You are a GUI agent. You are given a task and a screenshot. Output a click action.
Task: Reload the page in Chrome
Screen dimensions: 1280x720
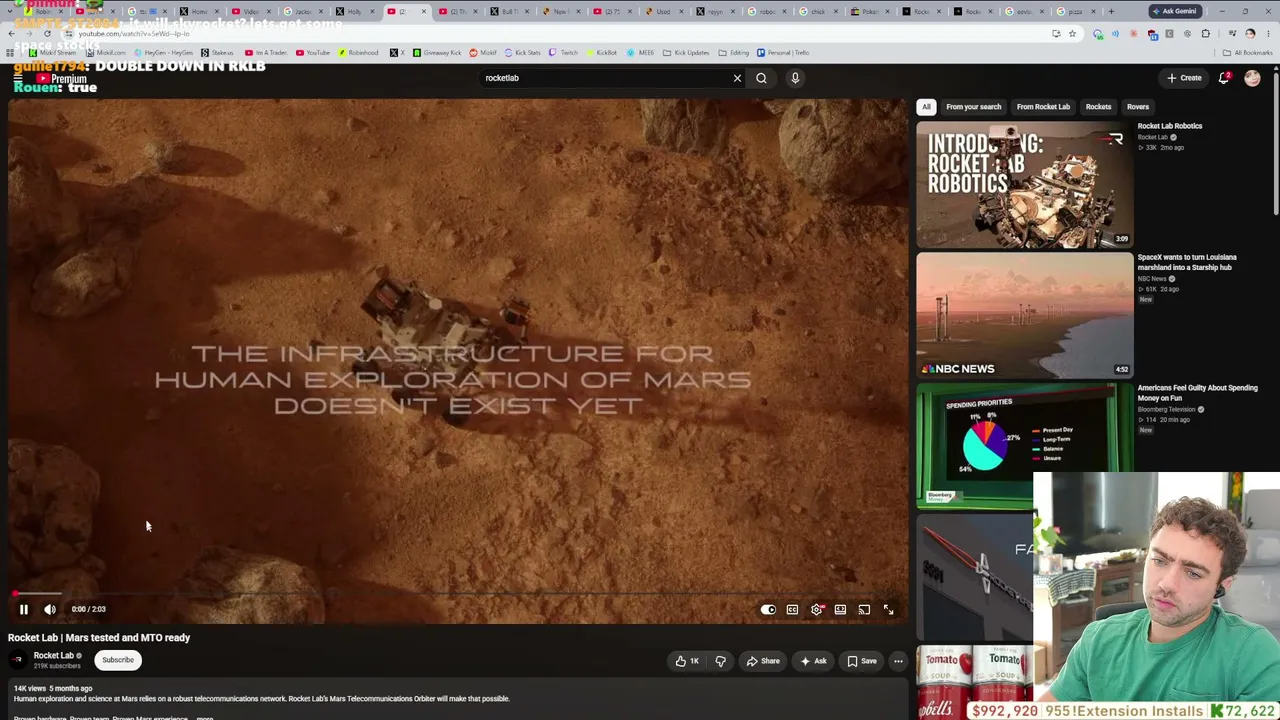pos(47,34)
